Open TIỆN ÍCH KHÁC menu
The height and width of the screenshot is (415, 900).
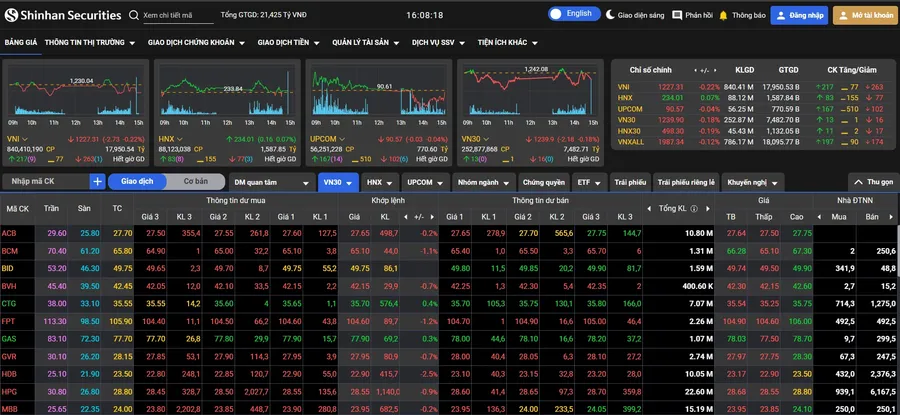(507, 42)
